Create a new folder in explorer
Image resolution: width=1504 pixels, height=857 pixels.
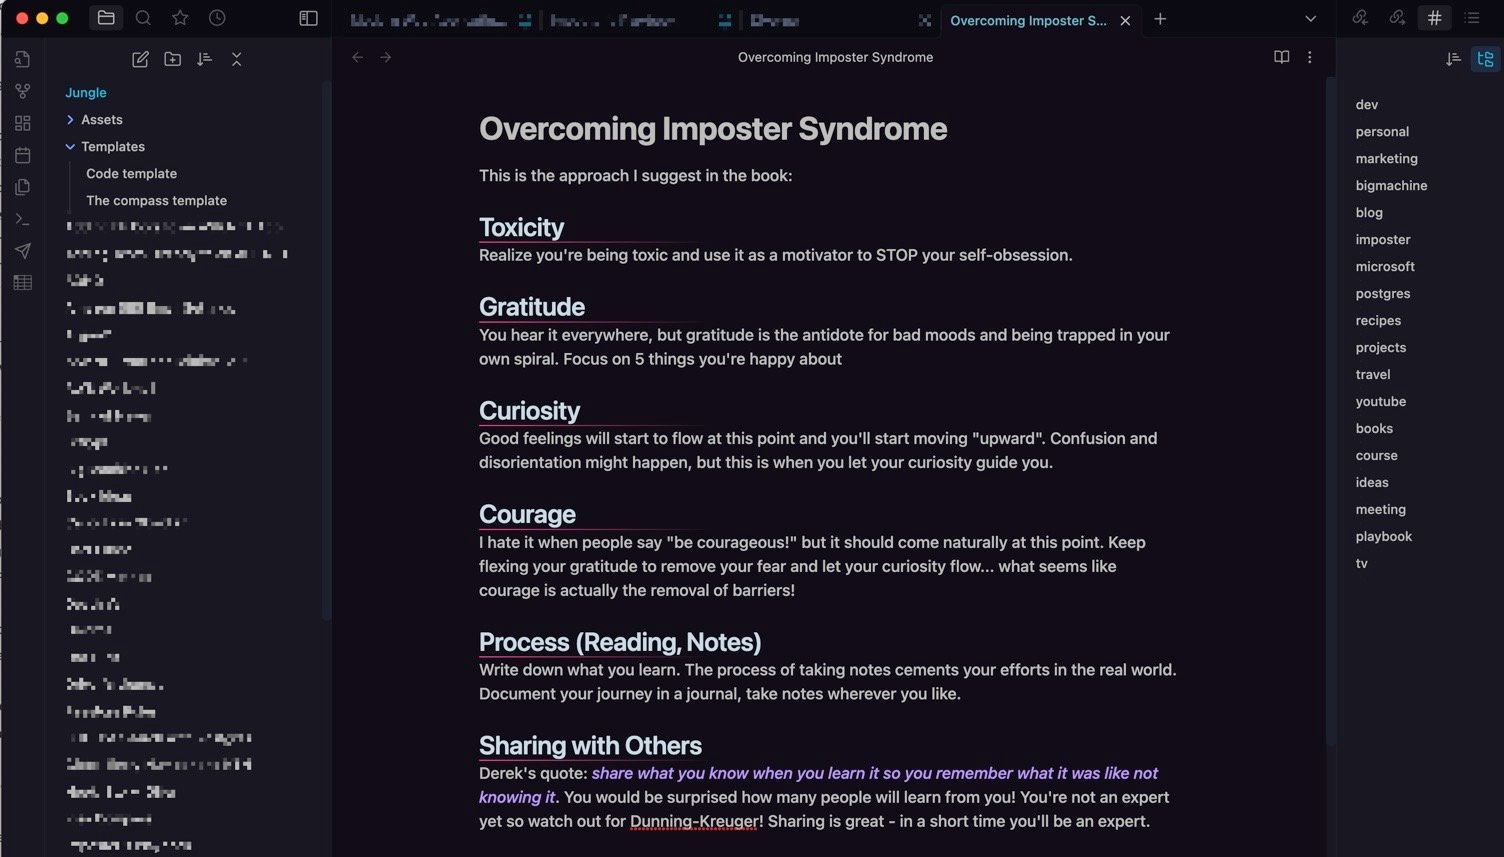coord(172,60)
